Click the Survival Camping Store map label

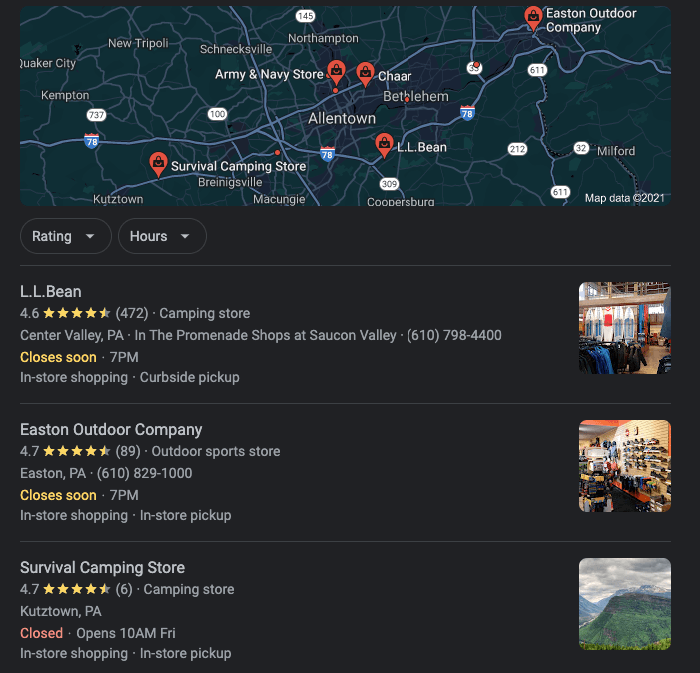tap(238, 166)
